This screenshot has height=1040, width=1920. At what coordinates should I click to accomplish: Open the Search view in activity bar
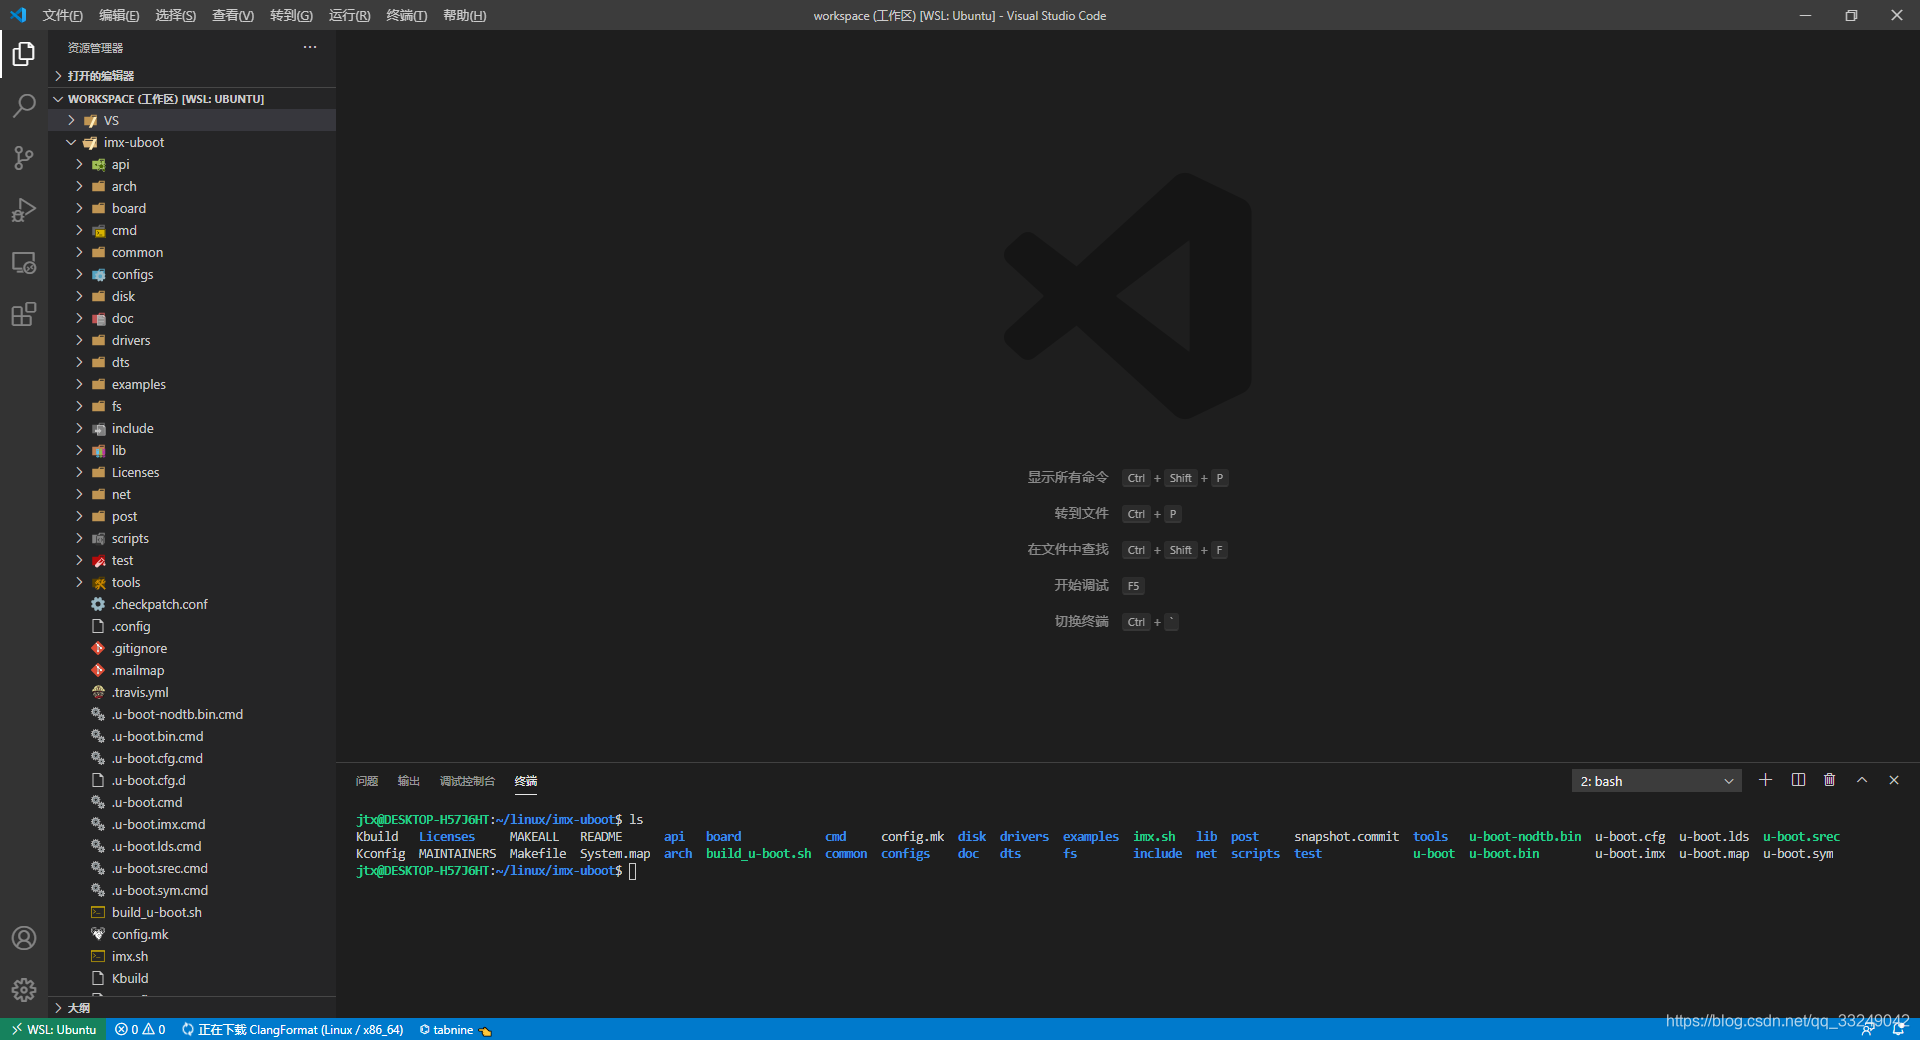pos(24,106)
